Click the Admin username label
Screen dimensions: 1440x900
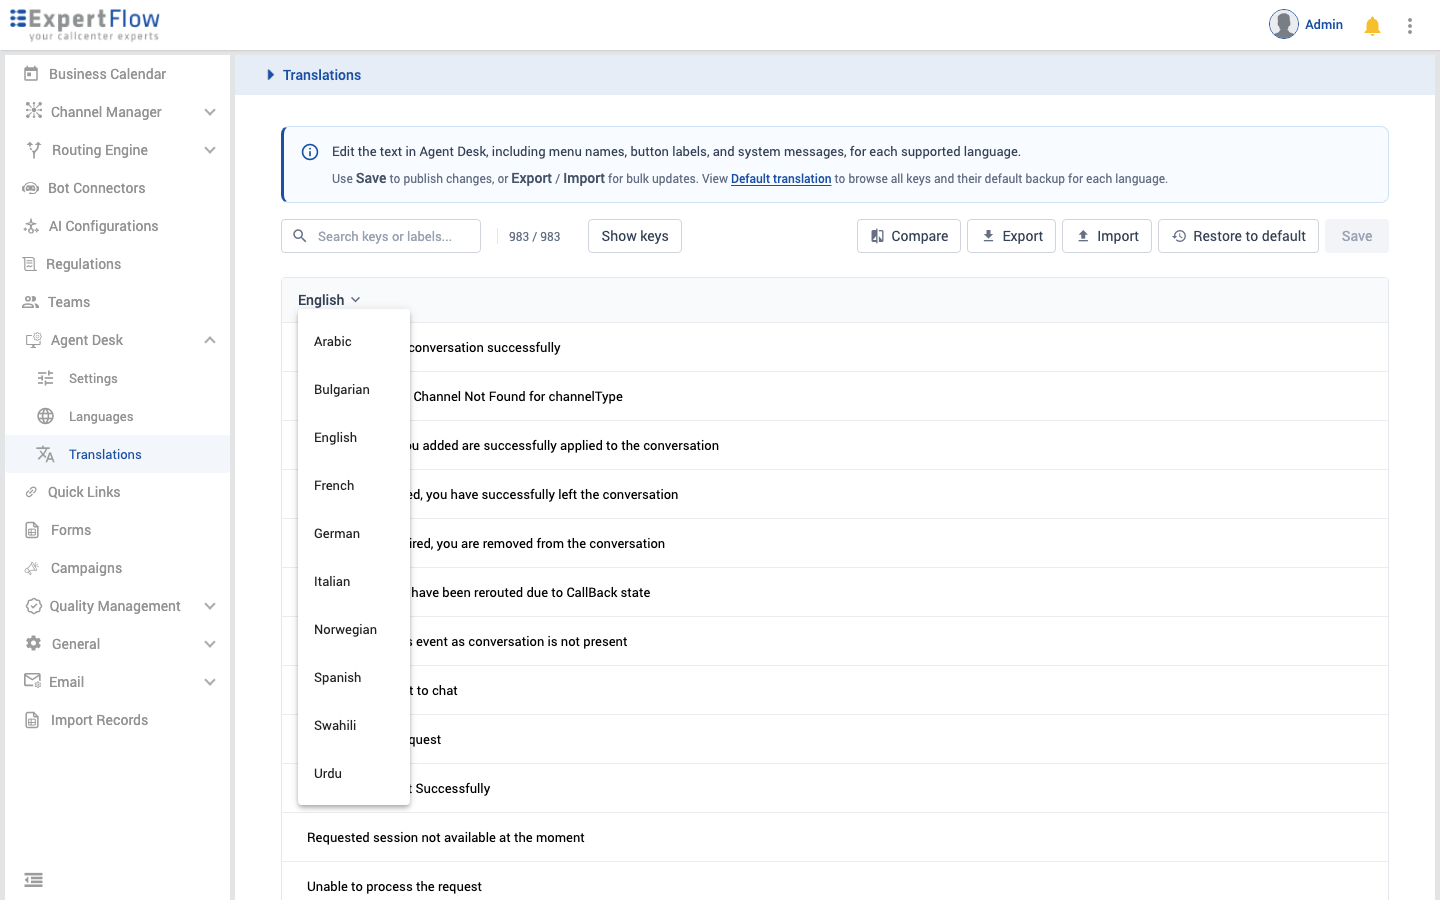tap(1324, 24)
